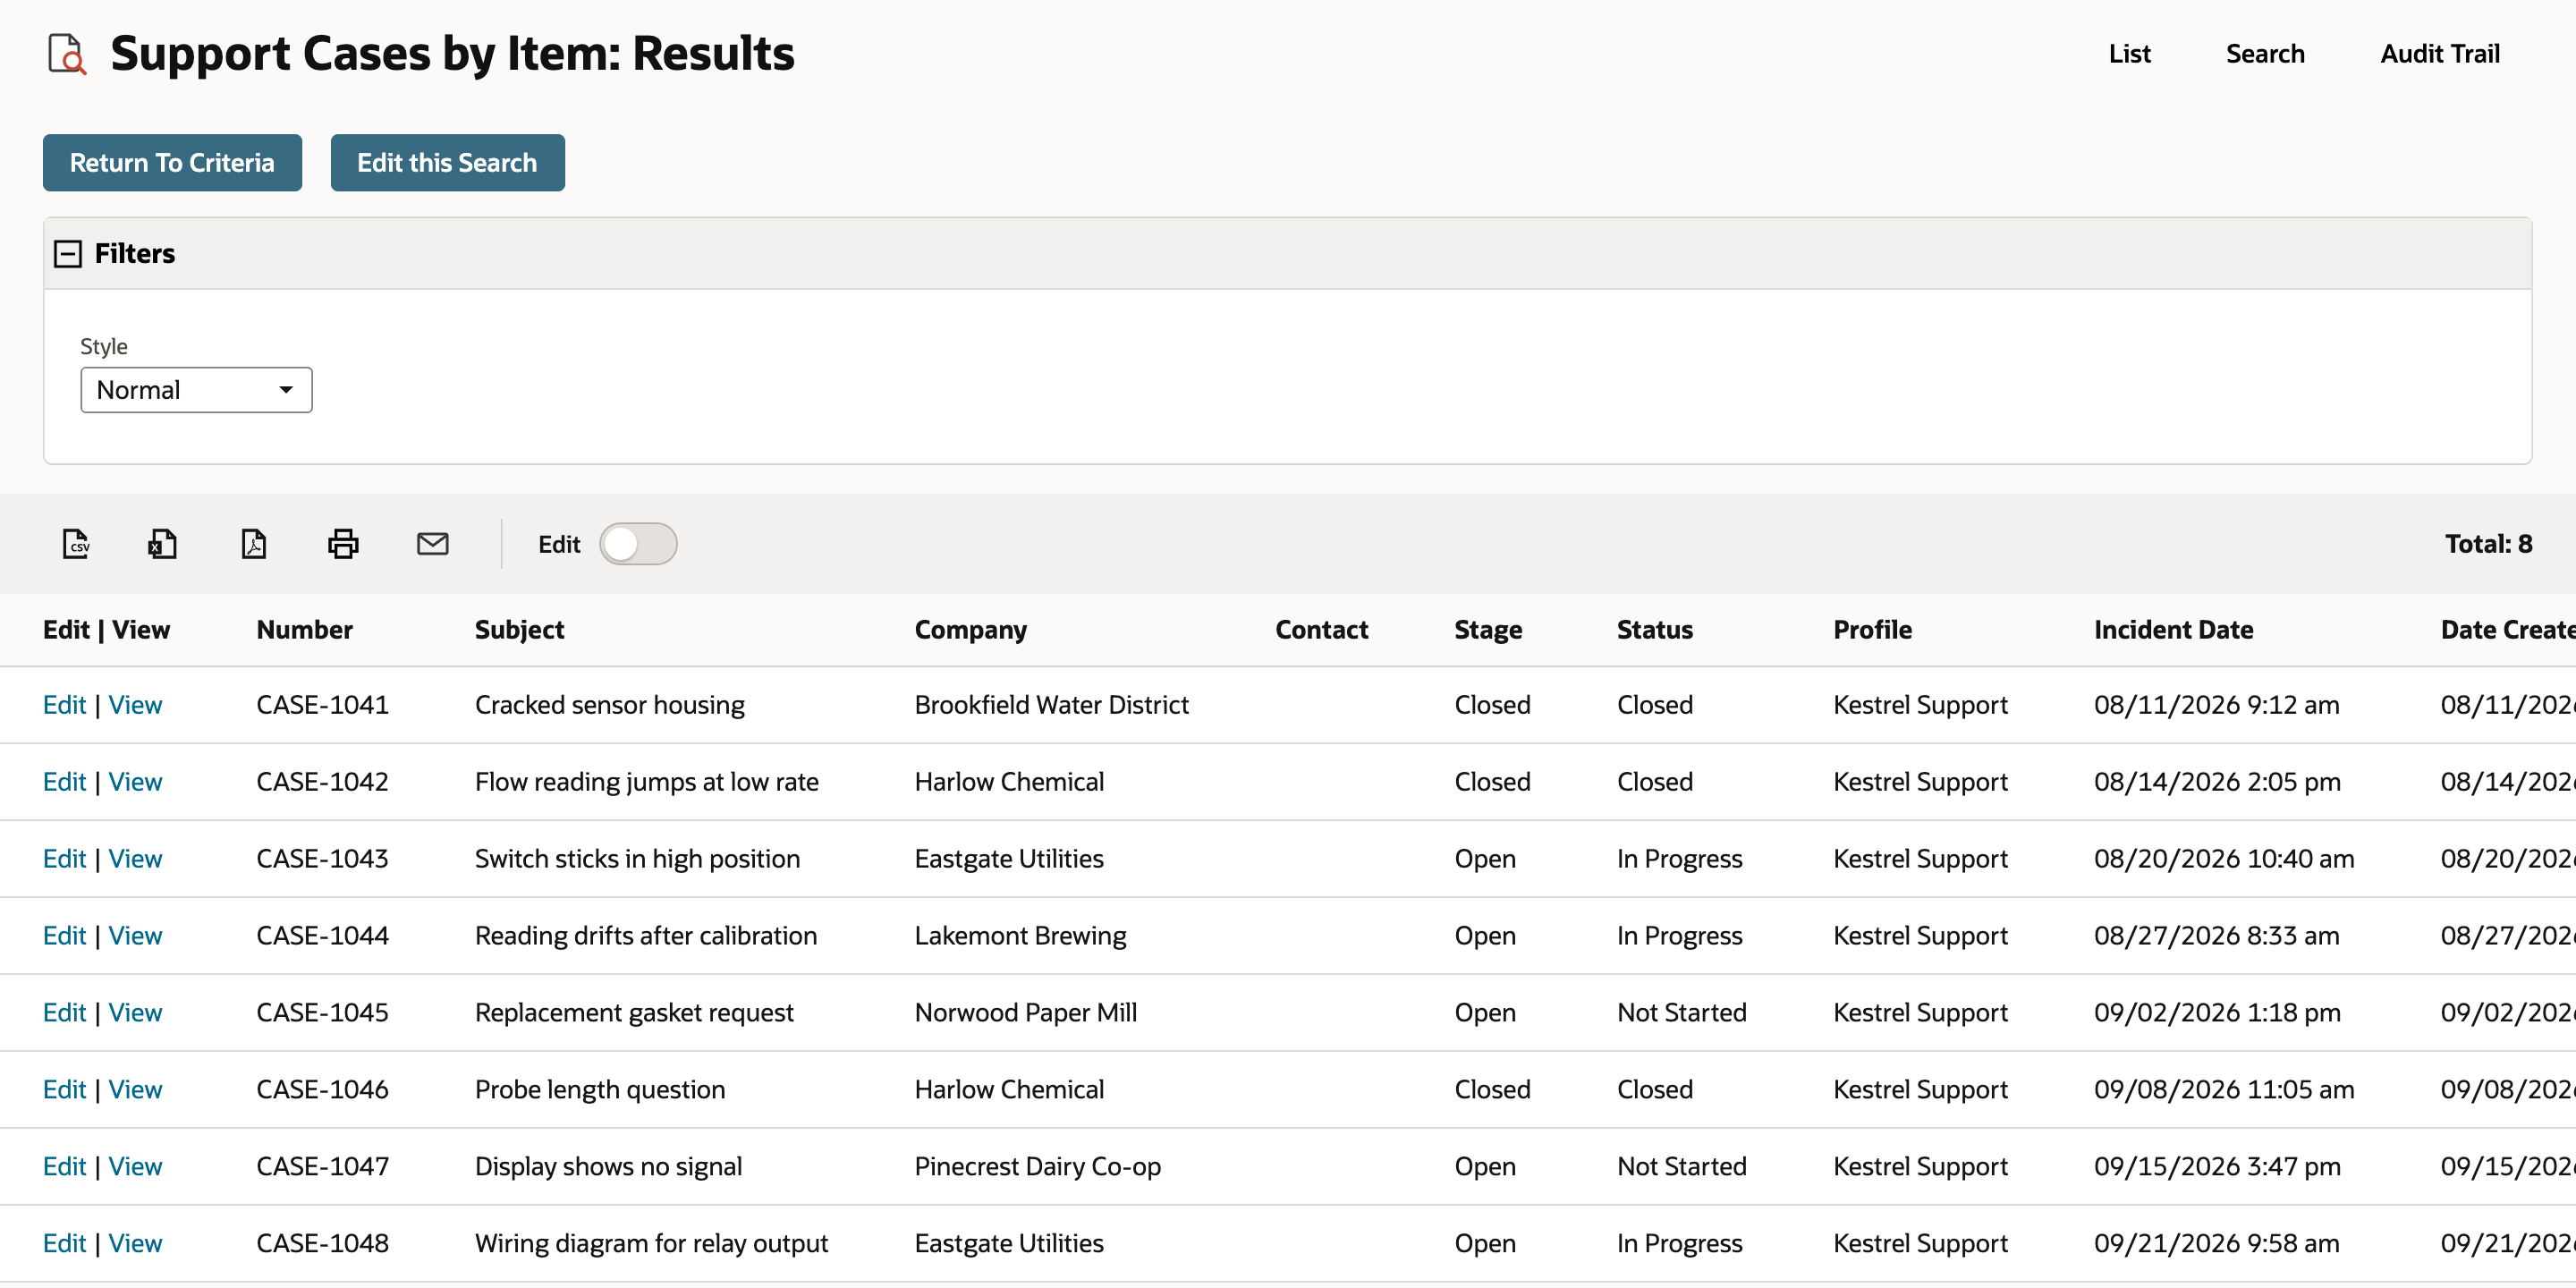View the CASE-1048 record
The height and width of the screenshot is (1288, 2576).
tap(135, 1244)
